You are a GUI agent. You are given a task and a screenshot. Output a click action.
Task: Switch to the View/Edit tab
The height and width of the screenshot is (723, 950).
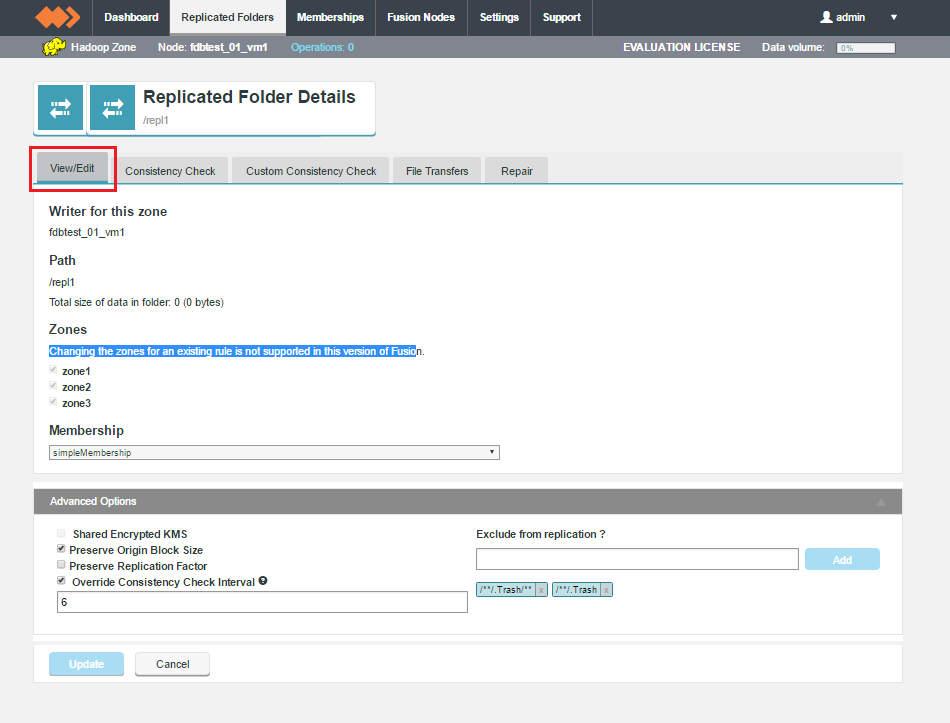[x=72, y=168]
